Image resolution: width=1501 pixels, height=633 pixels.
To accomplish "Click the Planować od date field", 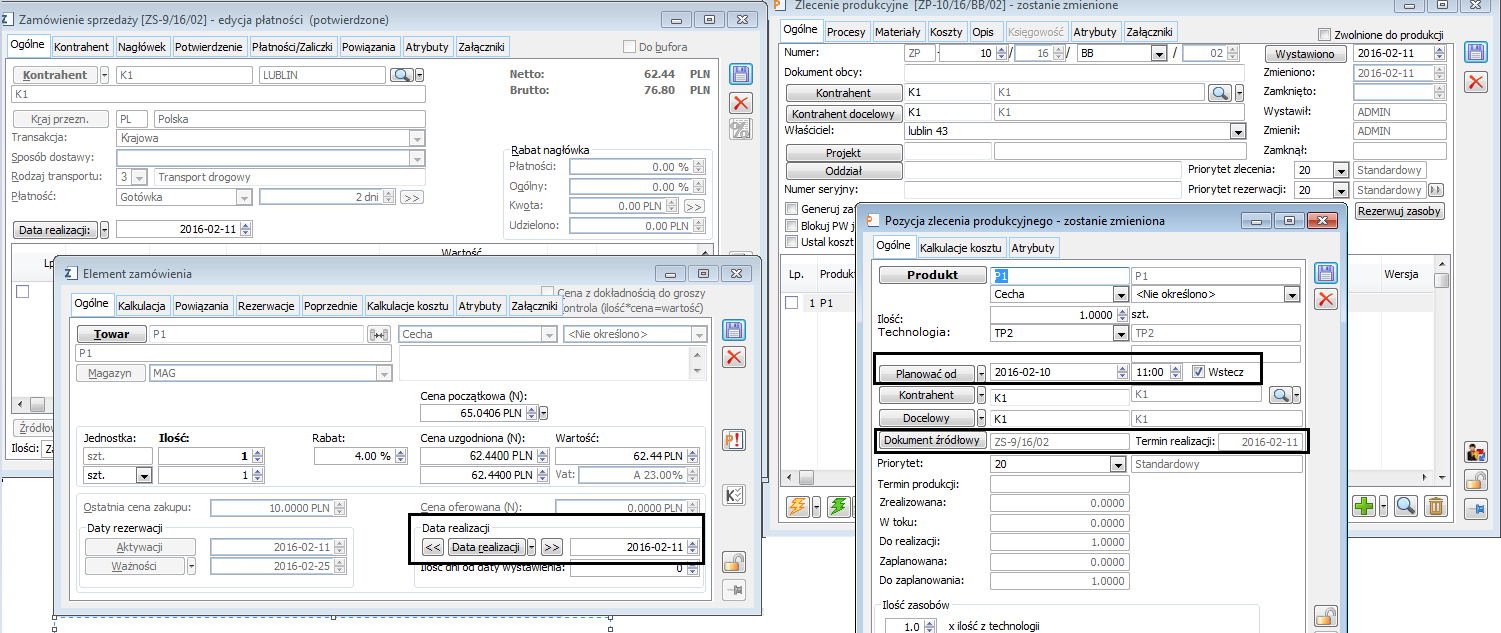I will pos(1052,373).
